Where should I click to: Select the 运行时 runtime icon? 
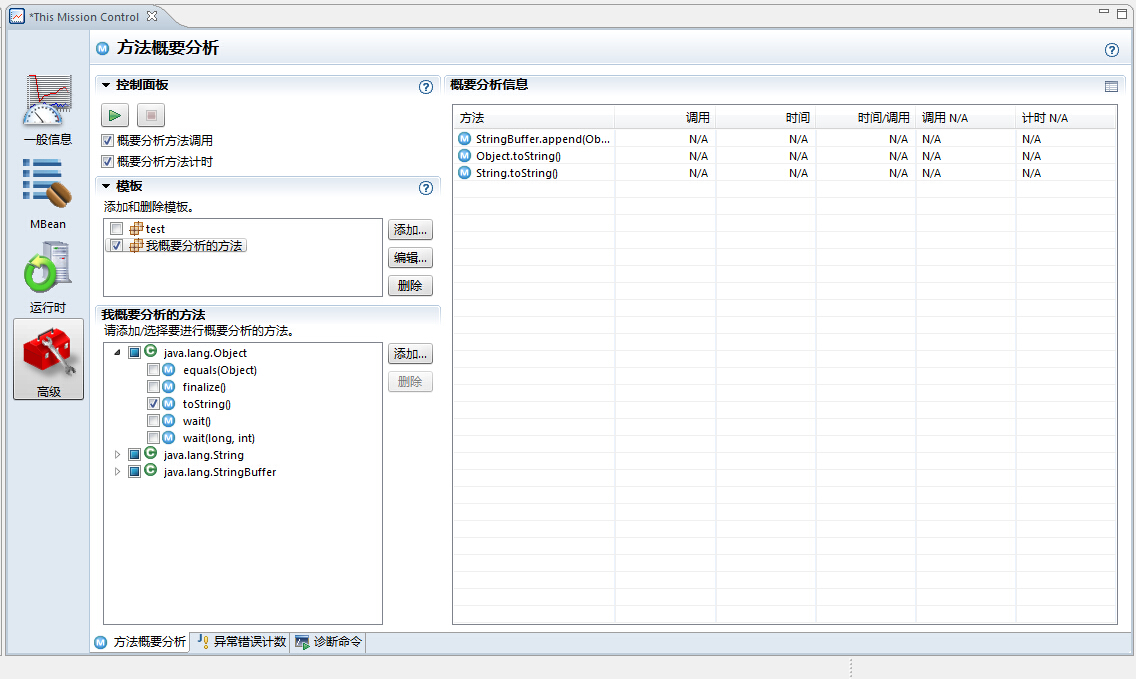pos(48,268)
